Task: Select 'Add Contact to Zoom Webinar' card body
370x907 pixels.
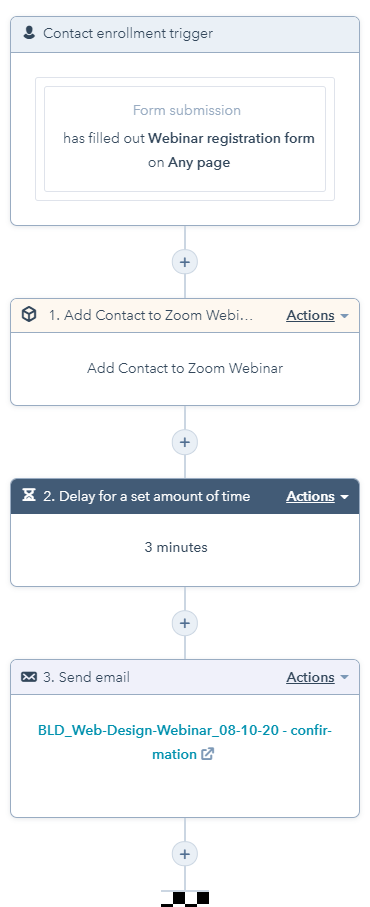Action: pyautogui.click(x=185, y=368)
